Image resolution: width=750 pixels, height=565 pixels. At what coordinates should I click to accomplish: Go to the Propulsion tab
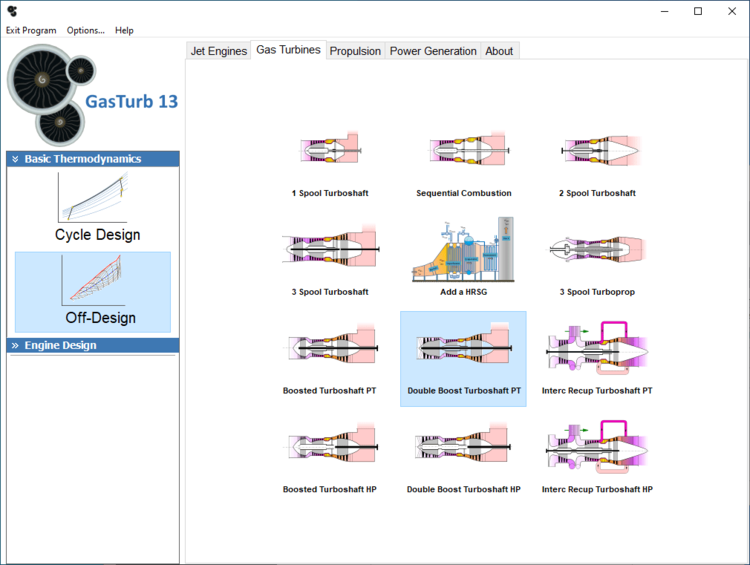click(x=355, y=51)
